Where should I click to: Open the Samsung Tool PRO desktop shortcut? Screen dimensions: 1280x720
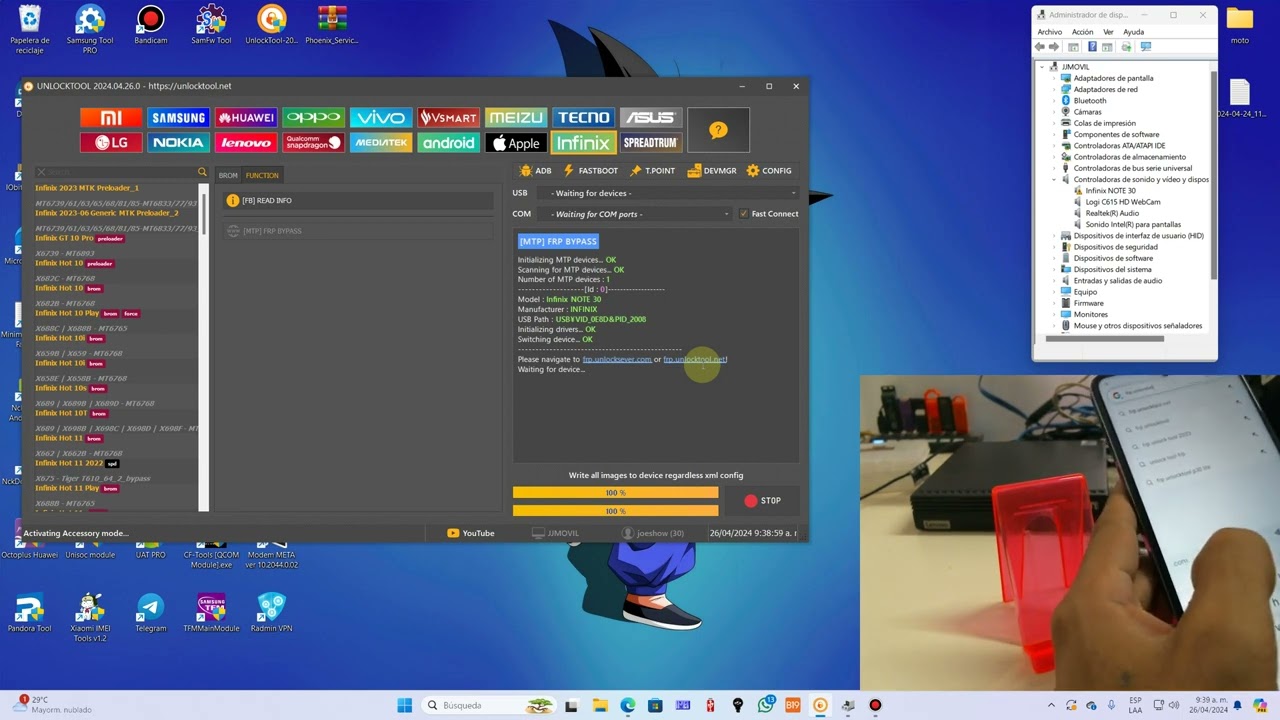click(90, 28)
